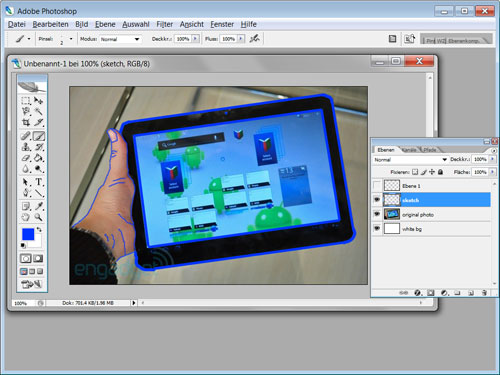Enable airbrush in the options bar
This screenshot has width=500, height=375.
[x=255, y=39]
